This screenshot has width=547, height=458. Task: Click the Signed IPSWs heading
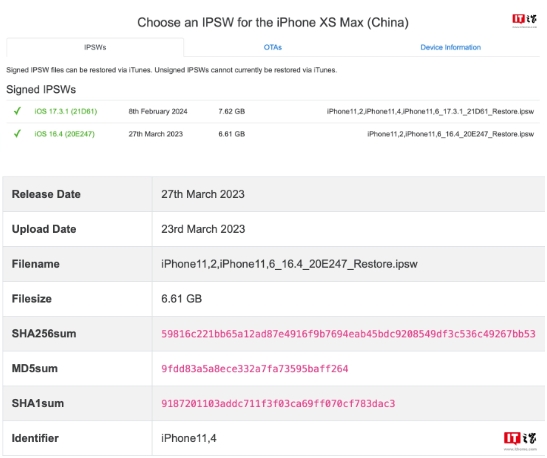pyautogui.click(x=41, y=90)
